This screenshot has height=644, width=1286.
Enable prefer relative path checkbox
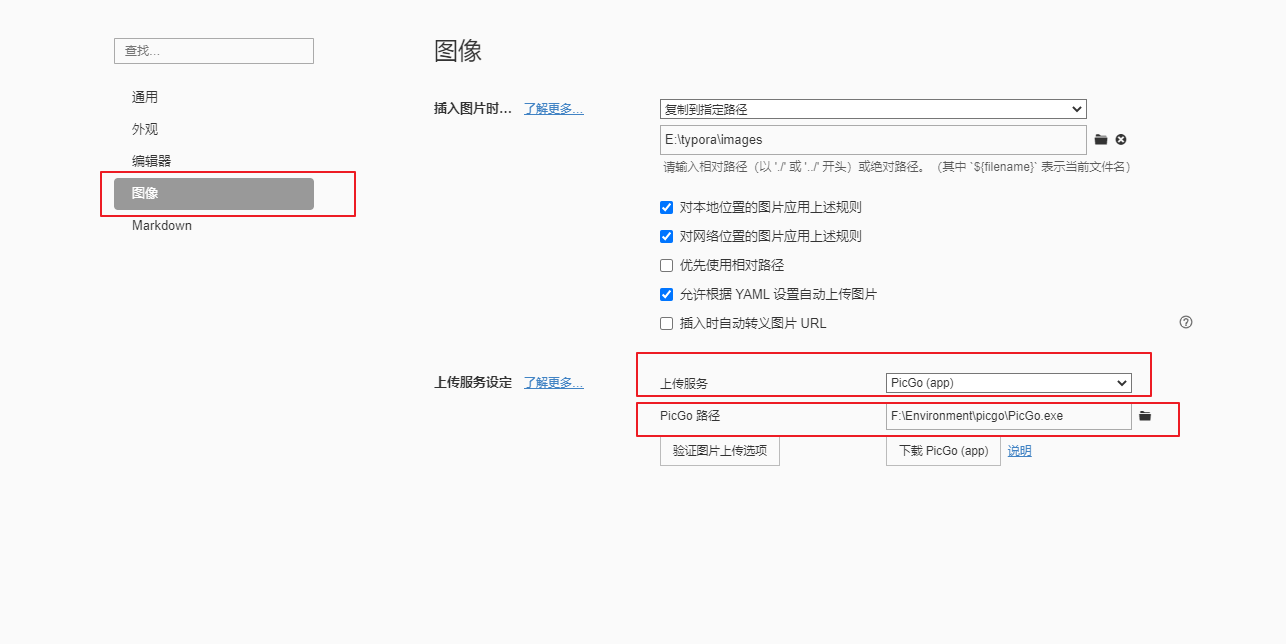tap(667, 266)
